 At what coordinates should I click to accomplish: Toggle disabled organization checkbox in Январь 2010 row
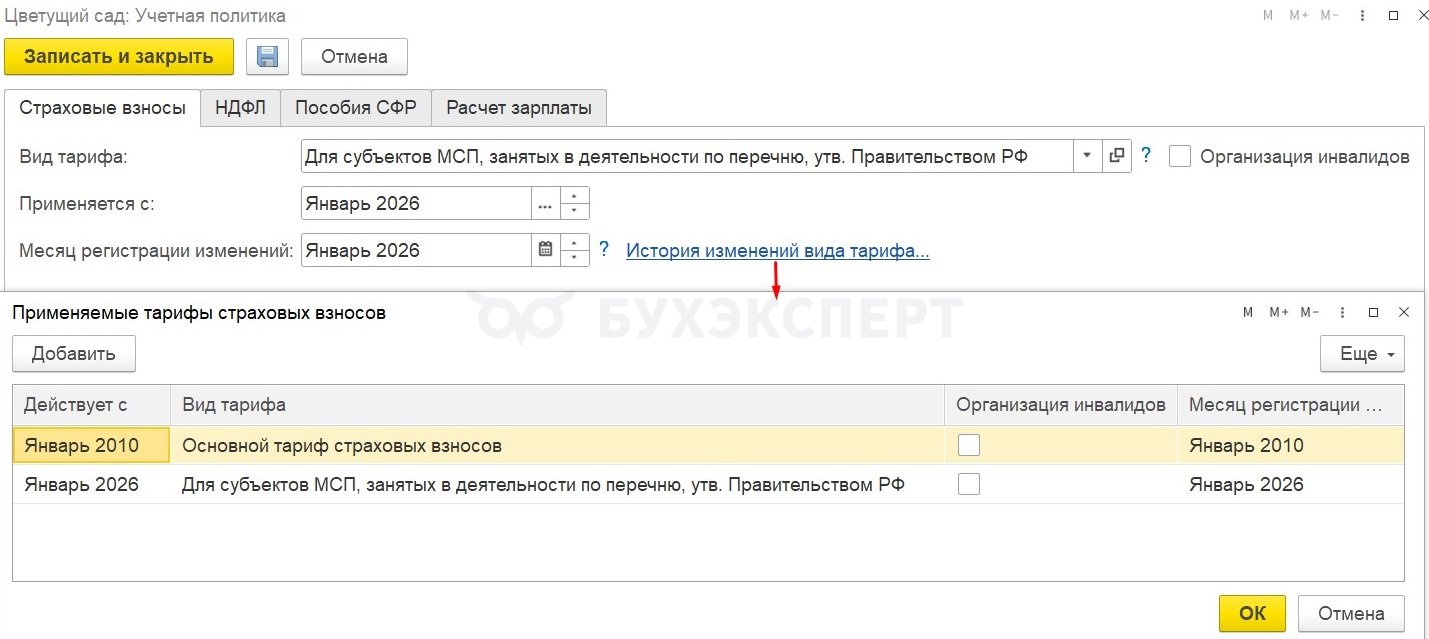[968, 446]
